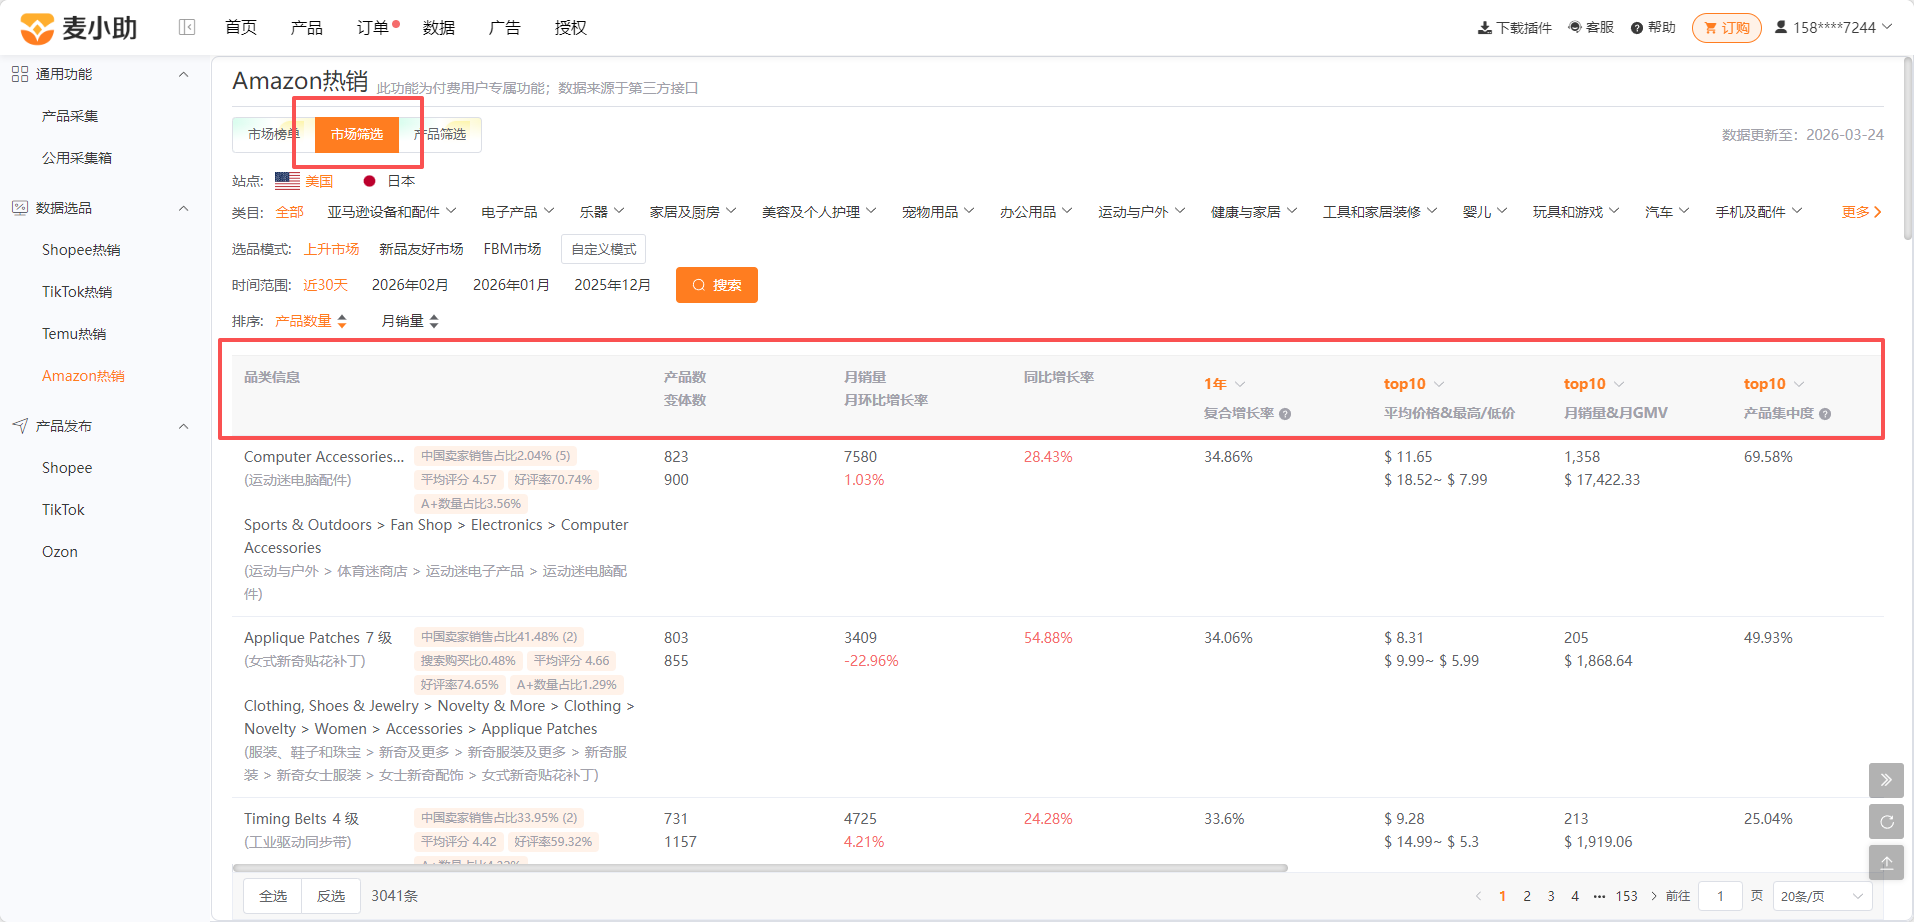Open the 授权 menu

pyautogui.click(x=571, y=27)
